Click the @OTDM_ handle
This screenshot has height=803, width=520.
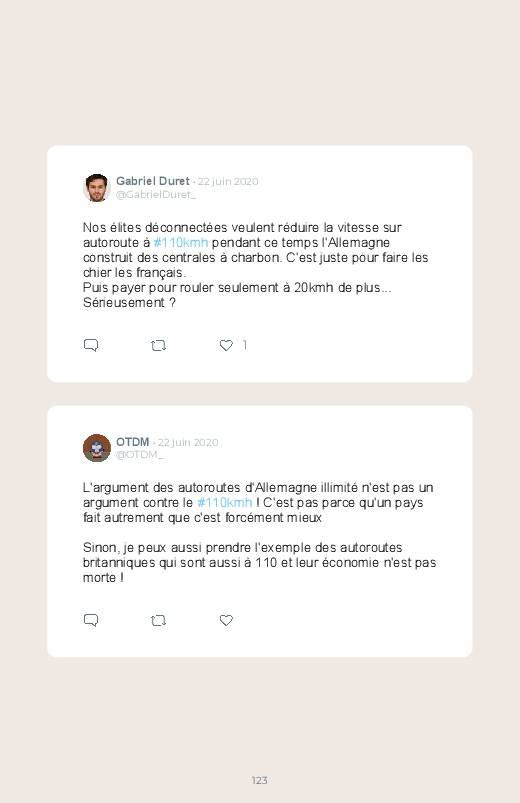139,455
